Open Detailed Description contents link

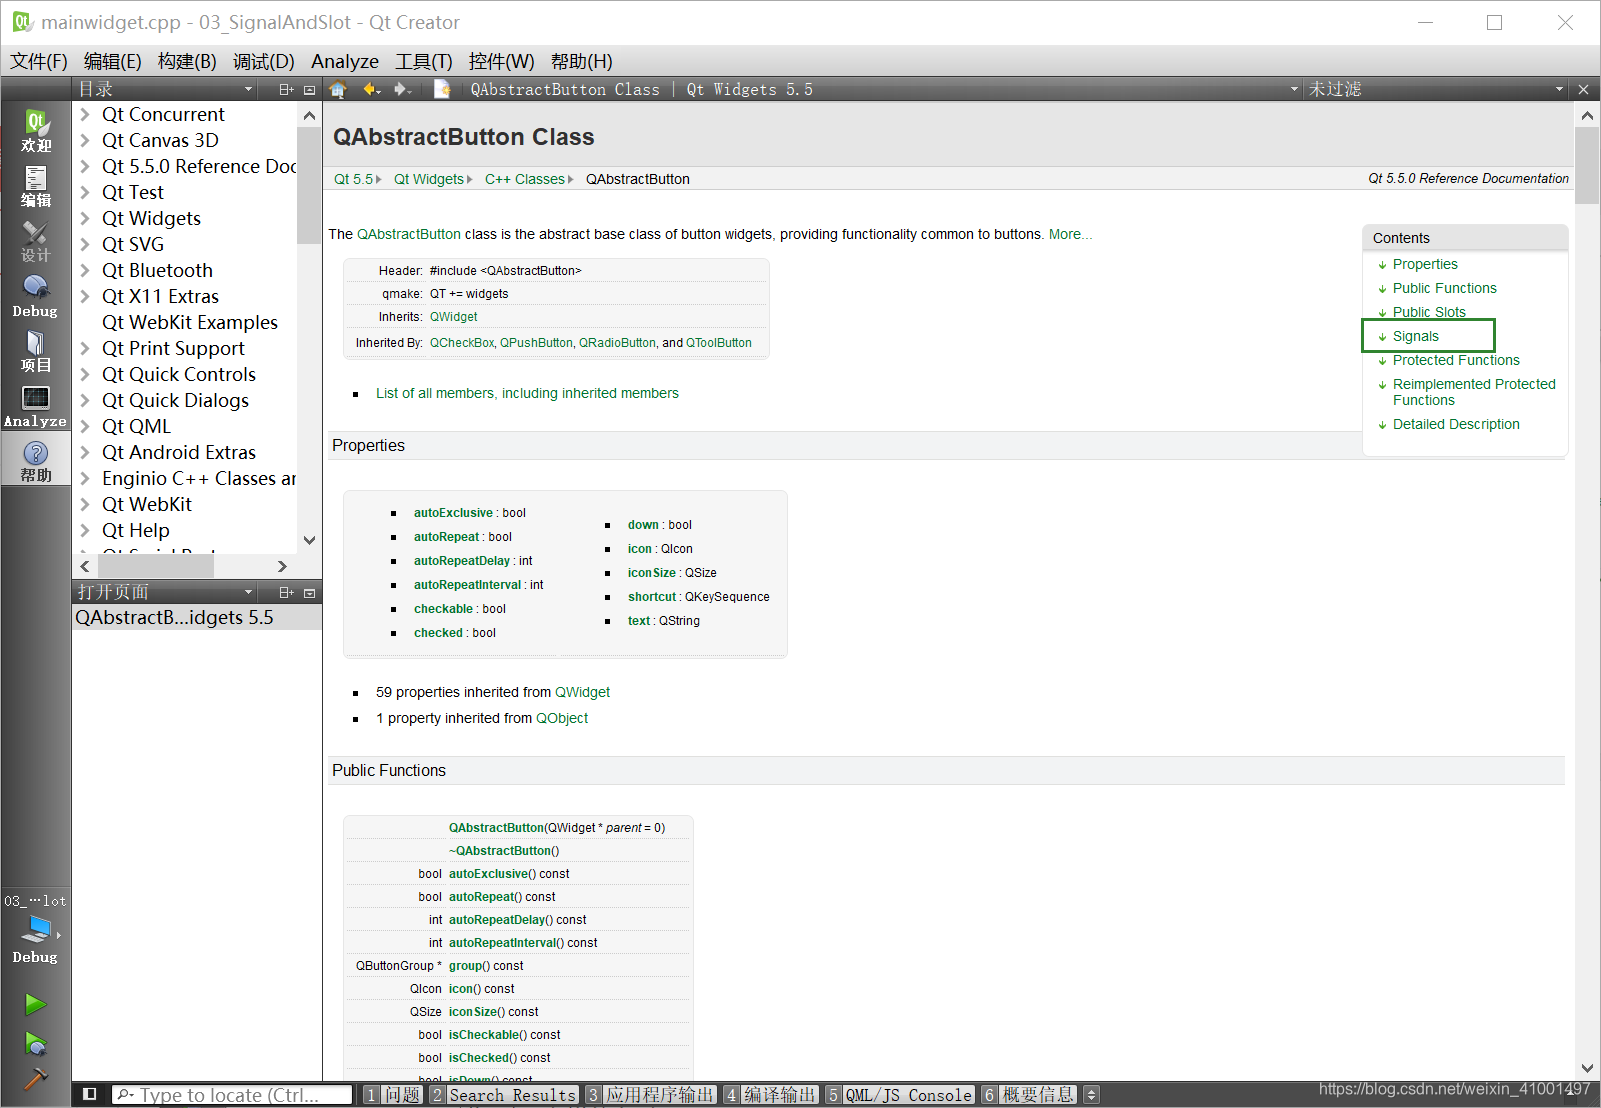[x=1456, y=424]
